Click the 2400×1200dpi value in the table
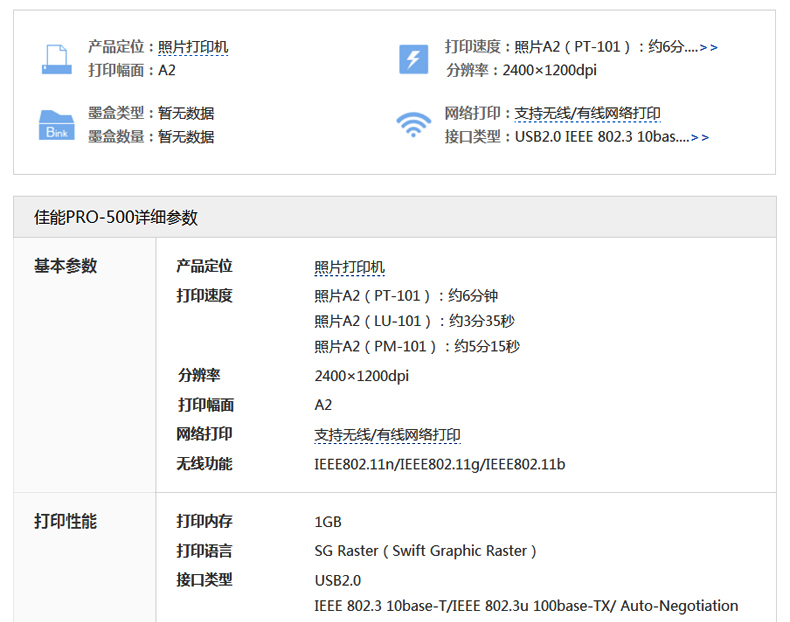Viewport: 790px width, 622px height. 362,376
